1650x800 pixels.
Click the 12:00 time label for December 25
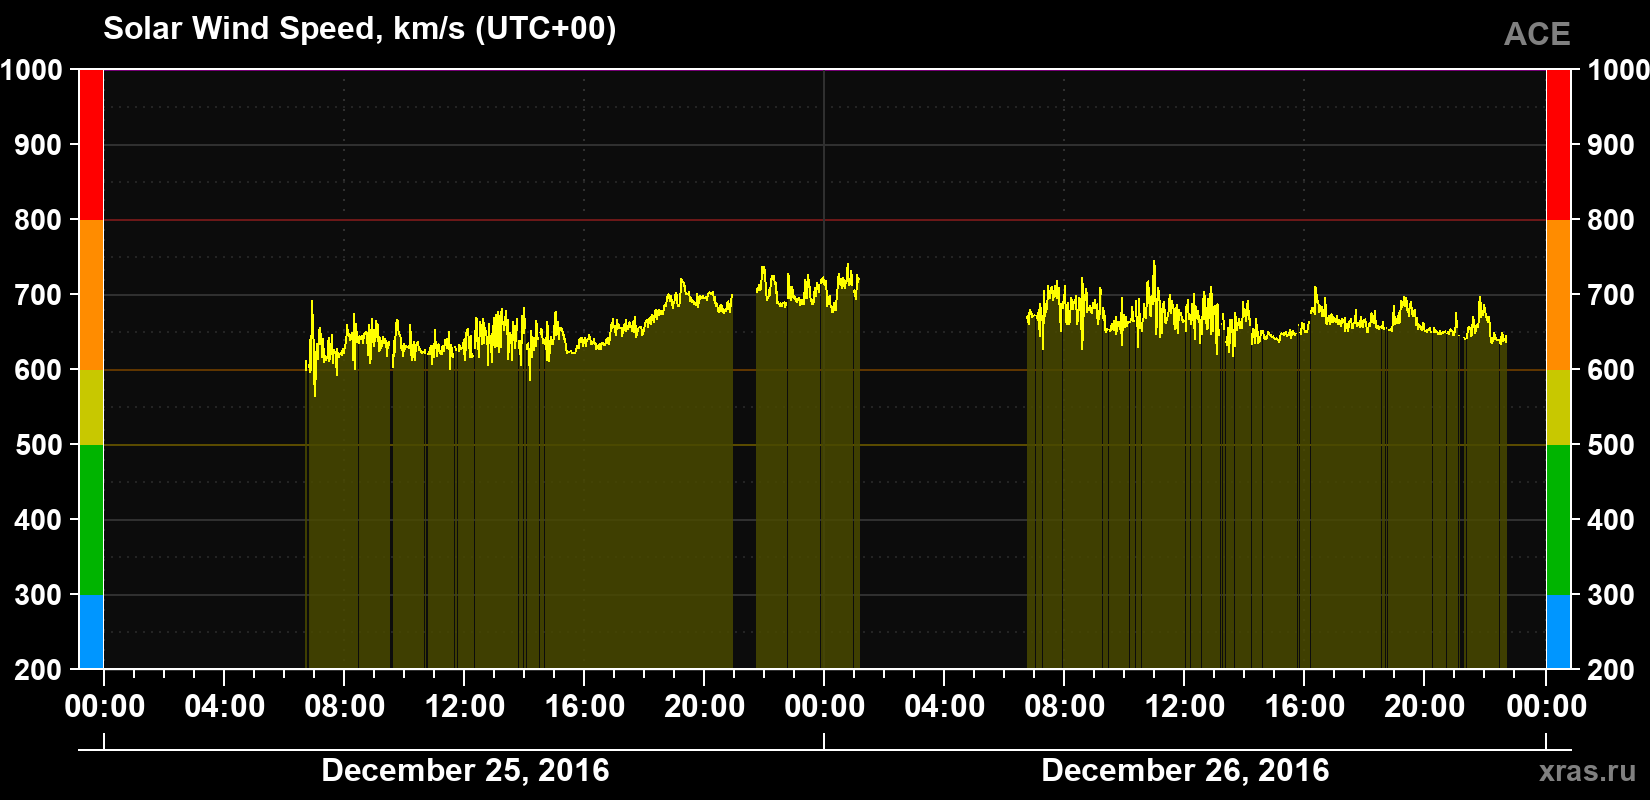465,707
